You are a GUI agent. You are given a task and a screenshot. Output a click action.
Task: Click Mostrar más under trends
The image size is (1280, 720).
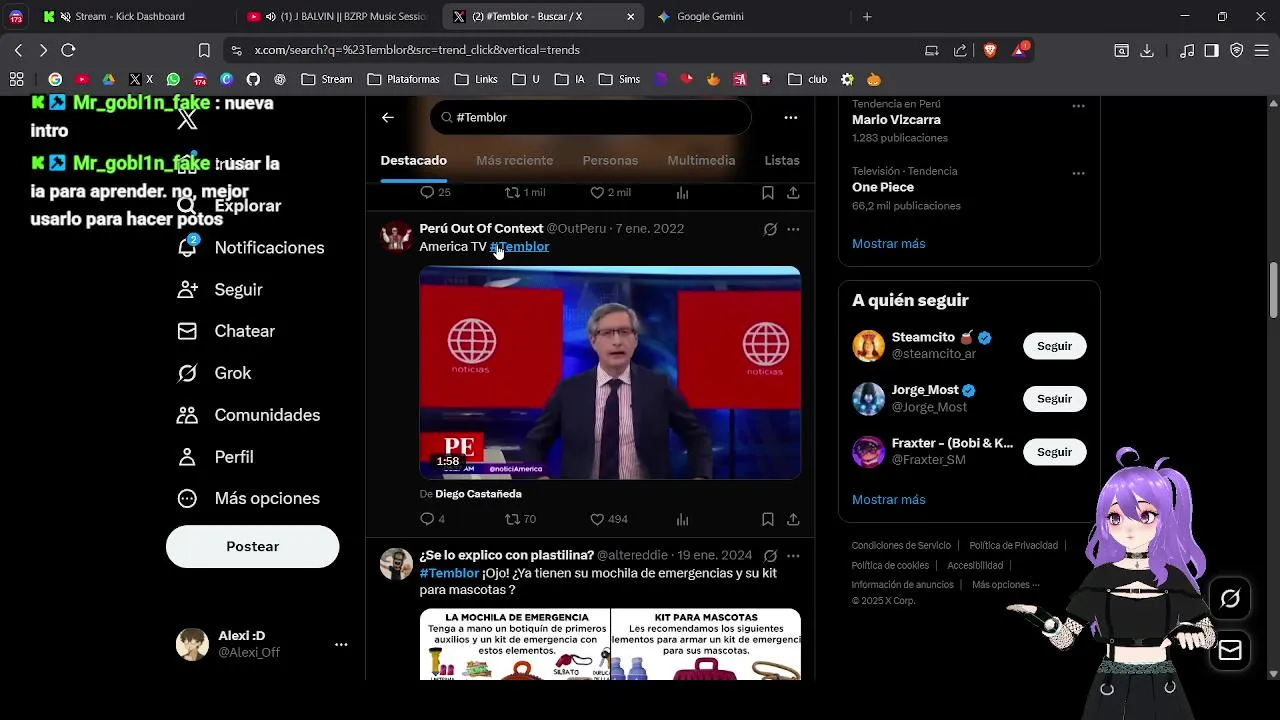(x=888, y=244)
